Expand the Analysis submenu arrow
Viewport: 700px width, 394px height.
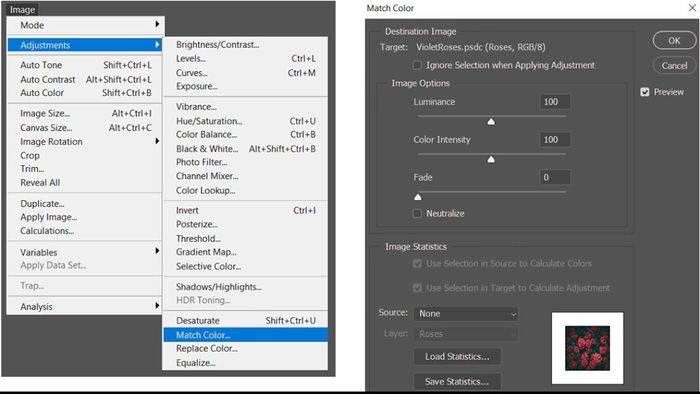pos(157,306)
